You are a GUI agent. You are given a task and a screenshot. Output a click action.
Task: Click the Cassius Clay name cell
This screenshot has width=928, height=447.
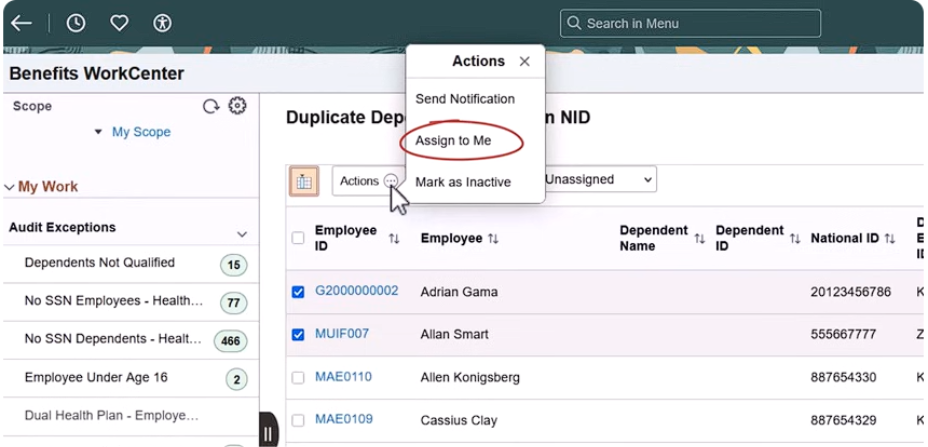click(x=459, y=421)
